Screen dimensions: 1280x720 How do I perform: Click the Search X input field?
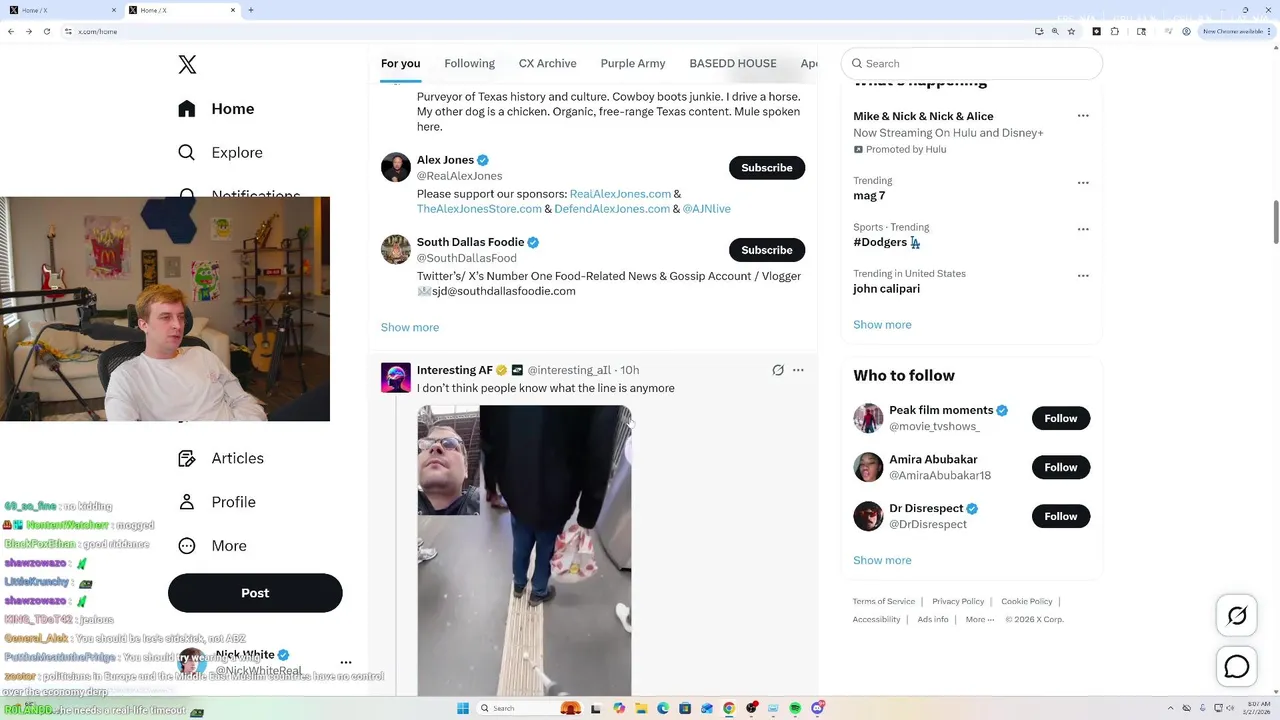tap(972, 63)
